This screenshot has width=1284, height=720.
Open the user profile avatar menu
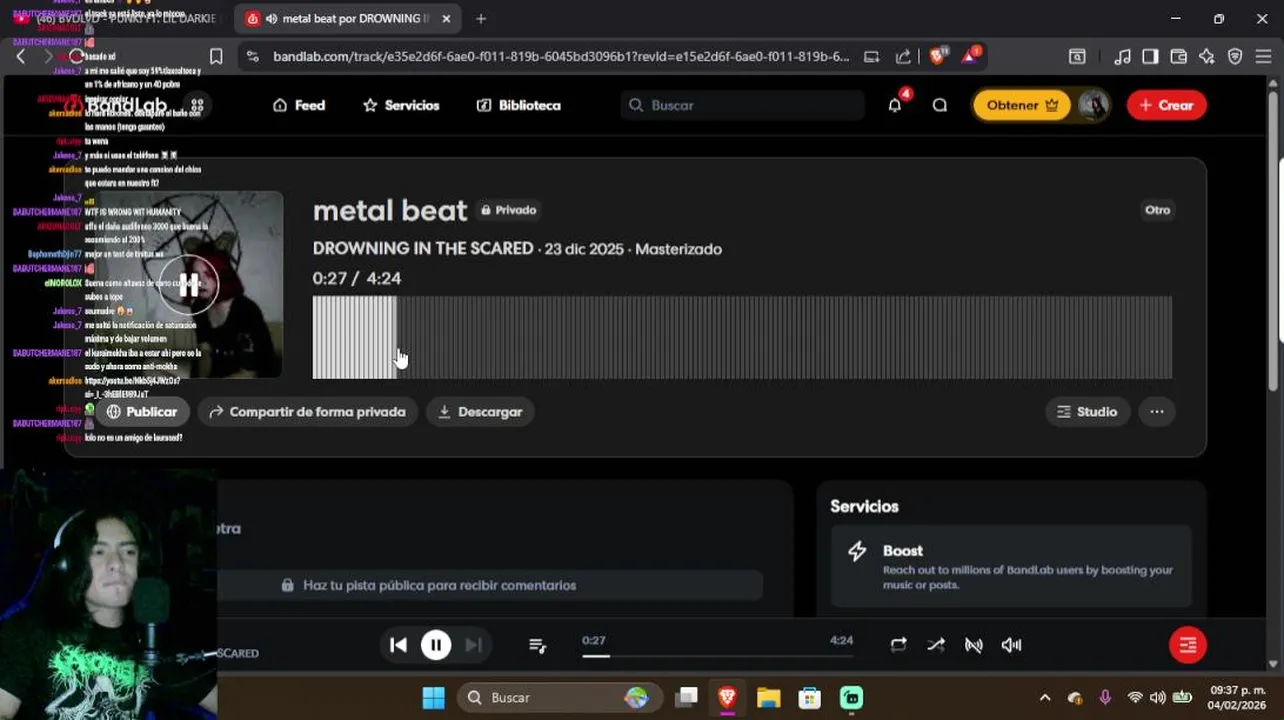(1093, 105)
